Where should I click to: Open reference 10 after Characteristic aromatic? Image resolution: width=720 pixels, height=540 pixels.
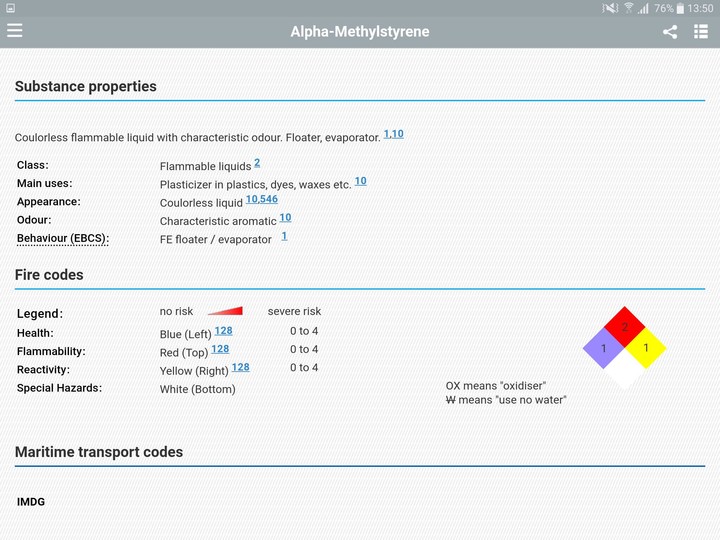click(x=285, y=217)
